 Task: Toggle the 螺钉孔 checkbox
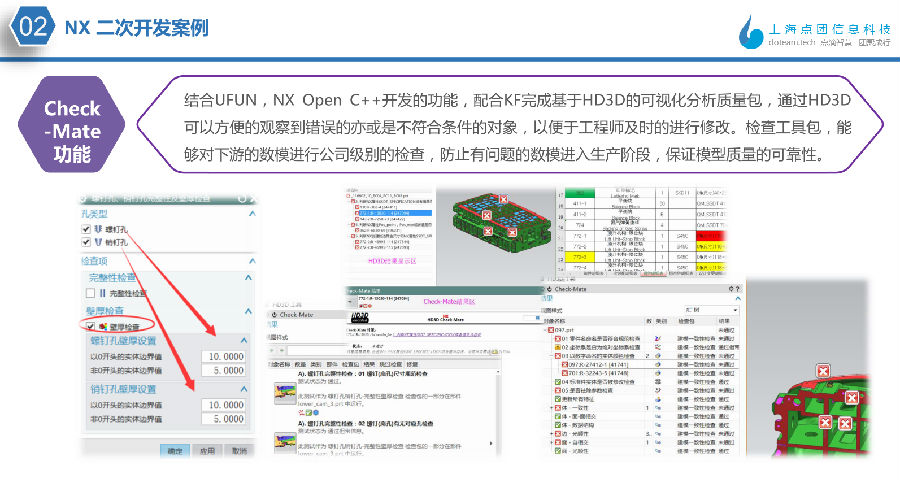pyautogui.click(x=85, y=229)
